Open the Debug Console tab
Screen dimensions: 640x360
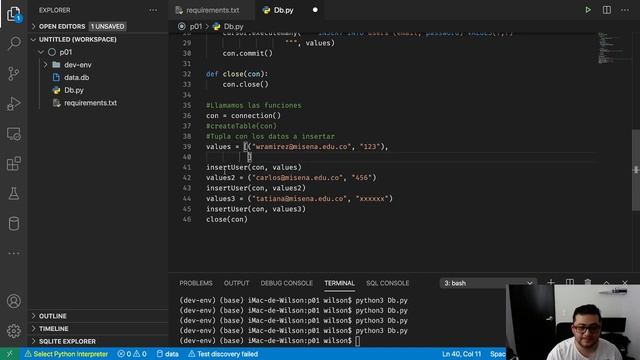tap(287, 283)
